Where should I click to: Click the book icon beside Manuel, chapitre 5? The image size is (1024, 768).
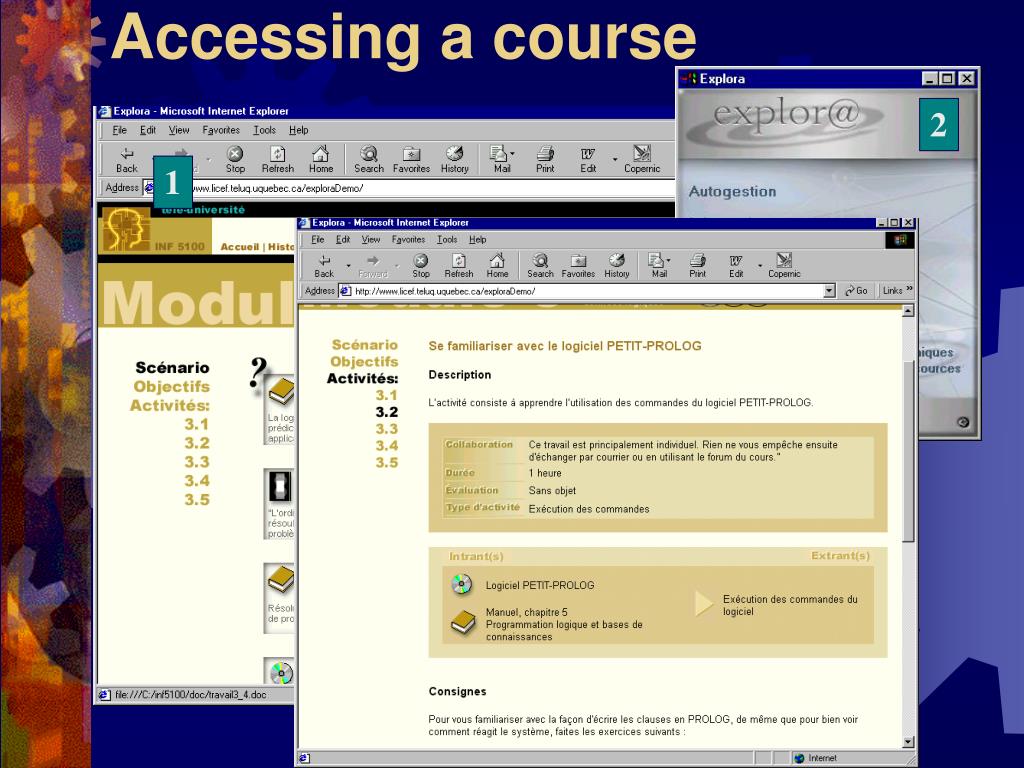point(463,623)
